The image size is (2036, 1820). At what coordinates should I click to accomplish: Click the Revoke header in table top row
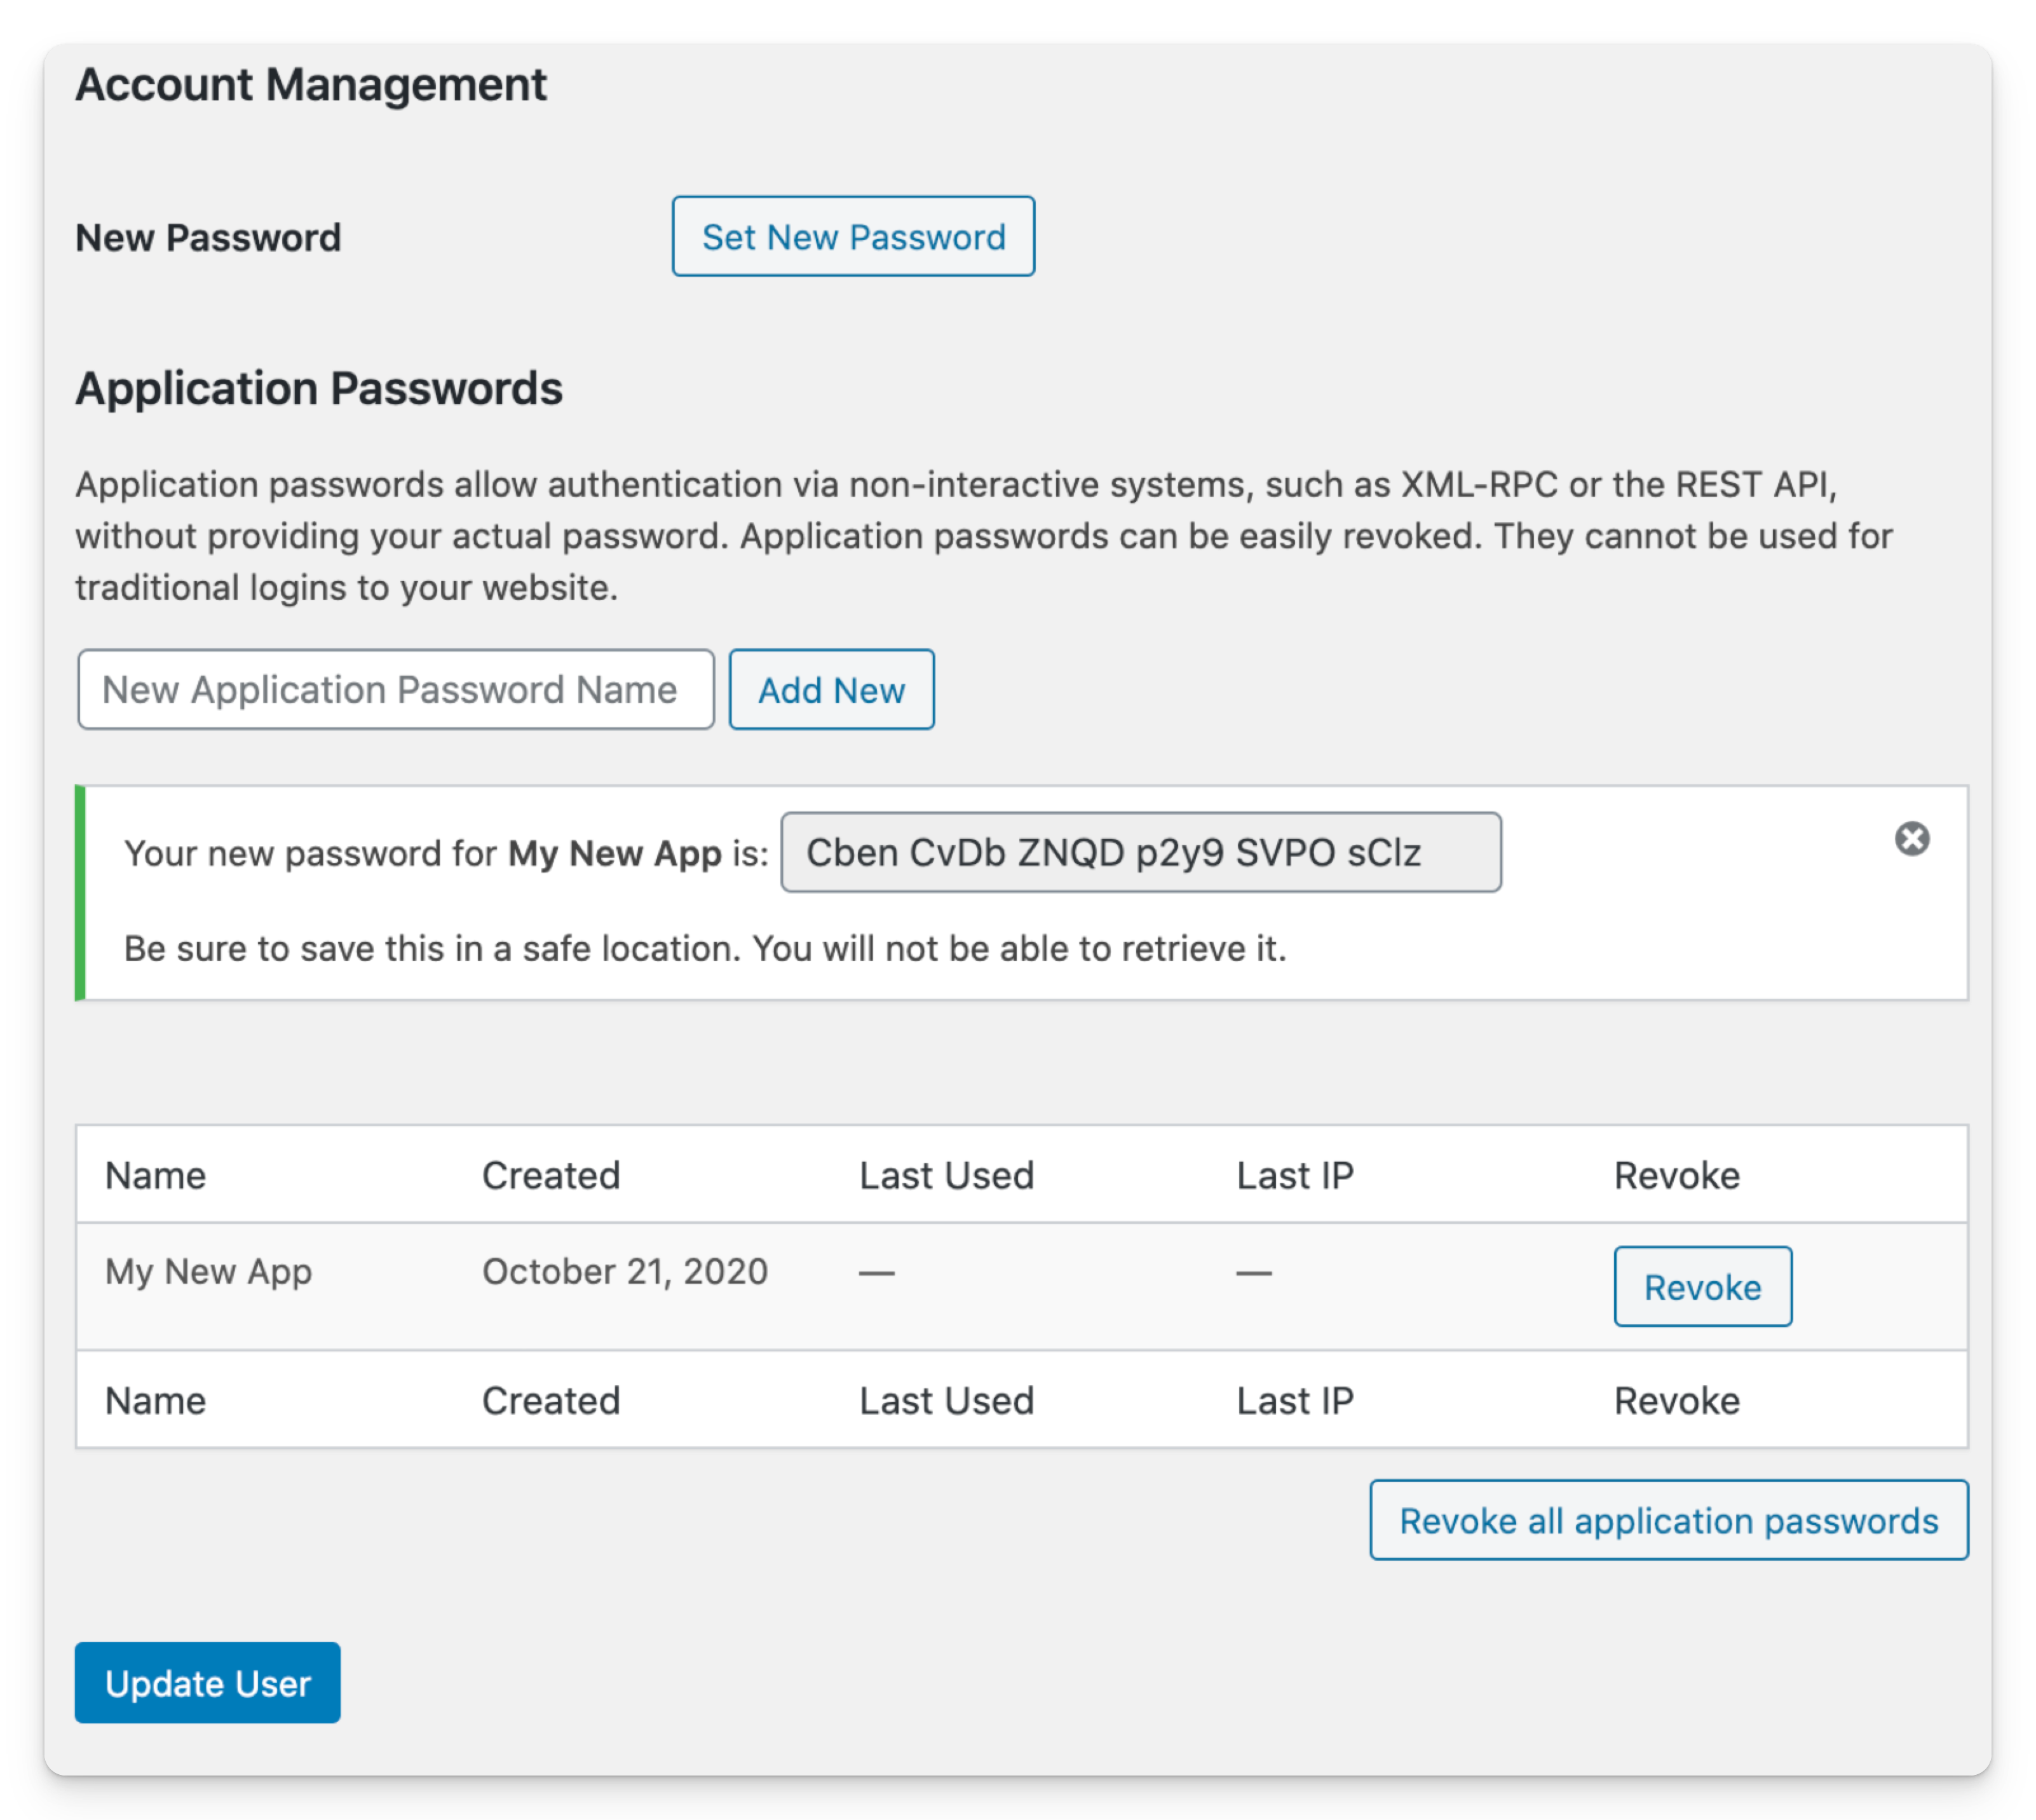pyautogui.click(x=1677, y=1175)
